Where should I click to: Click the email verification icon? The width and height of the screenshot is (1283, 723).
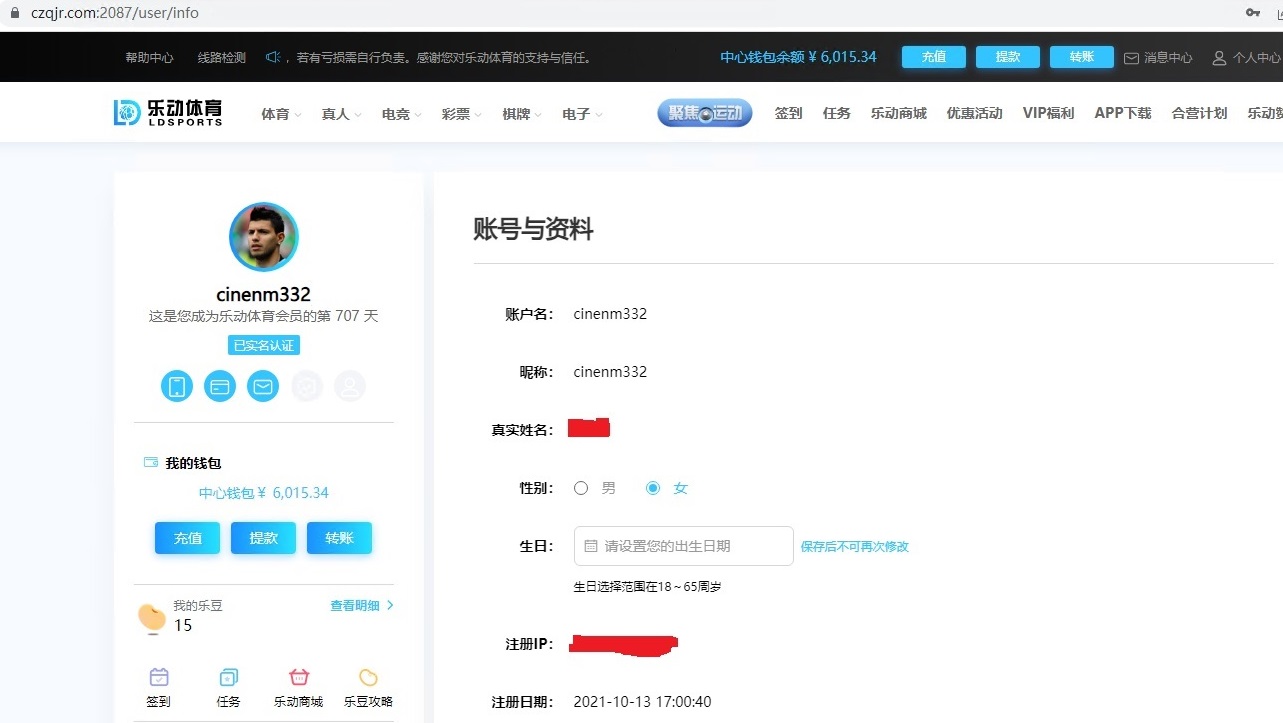pos(263,386)
